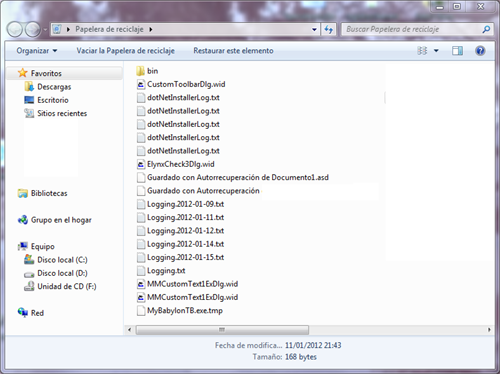Click the horizontal scrollbar thumb
Screen dimensions: 500x374
click(x=222, y=330)
